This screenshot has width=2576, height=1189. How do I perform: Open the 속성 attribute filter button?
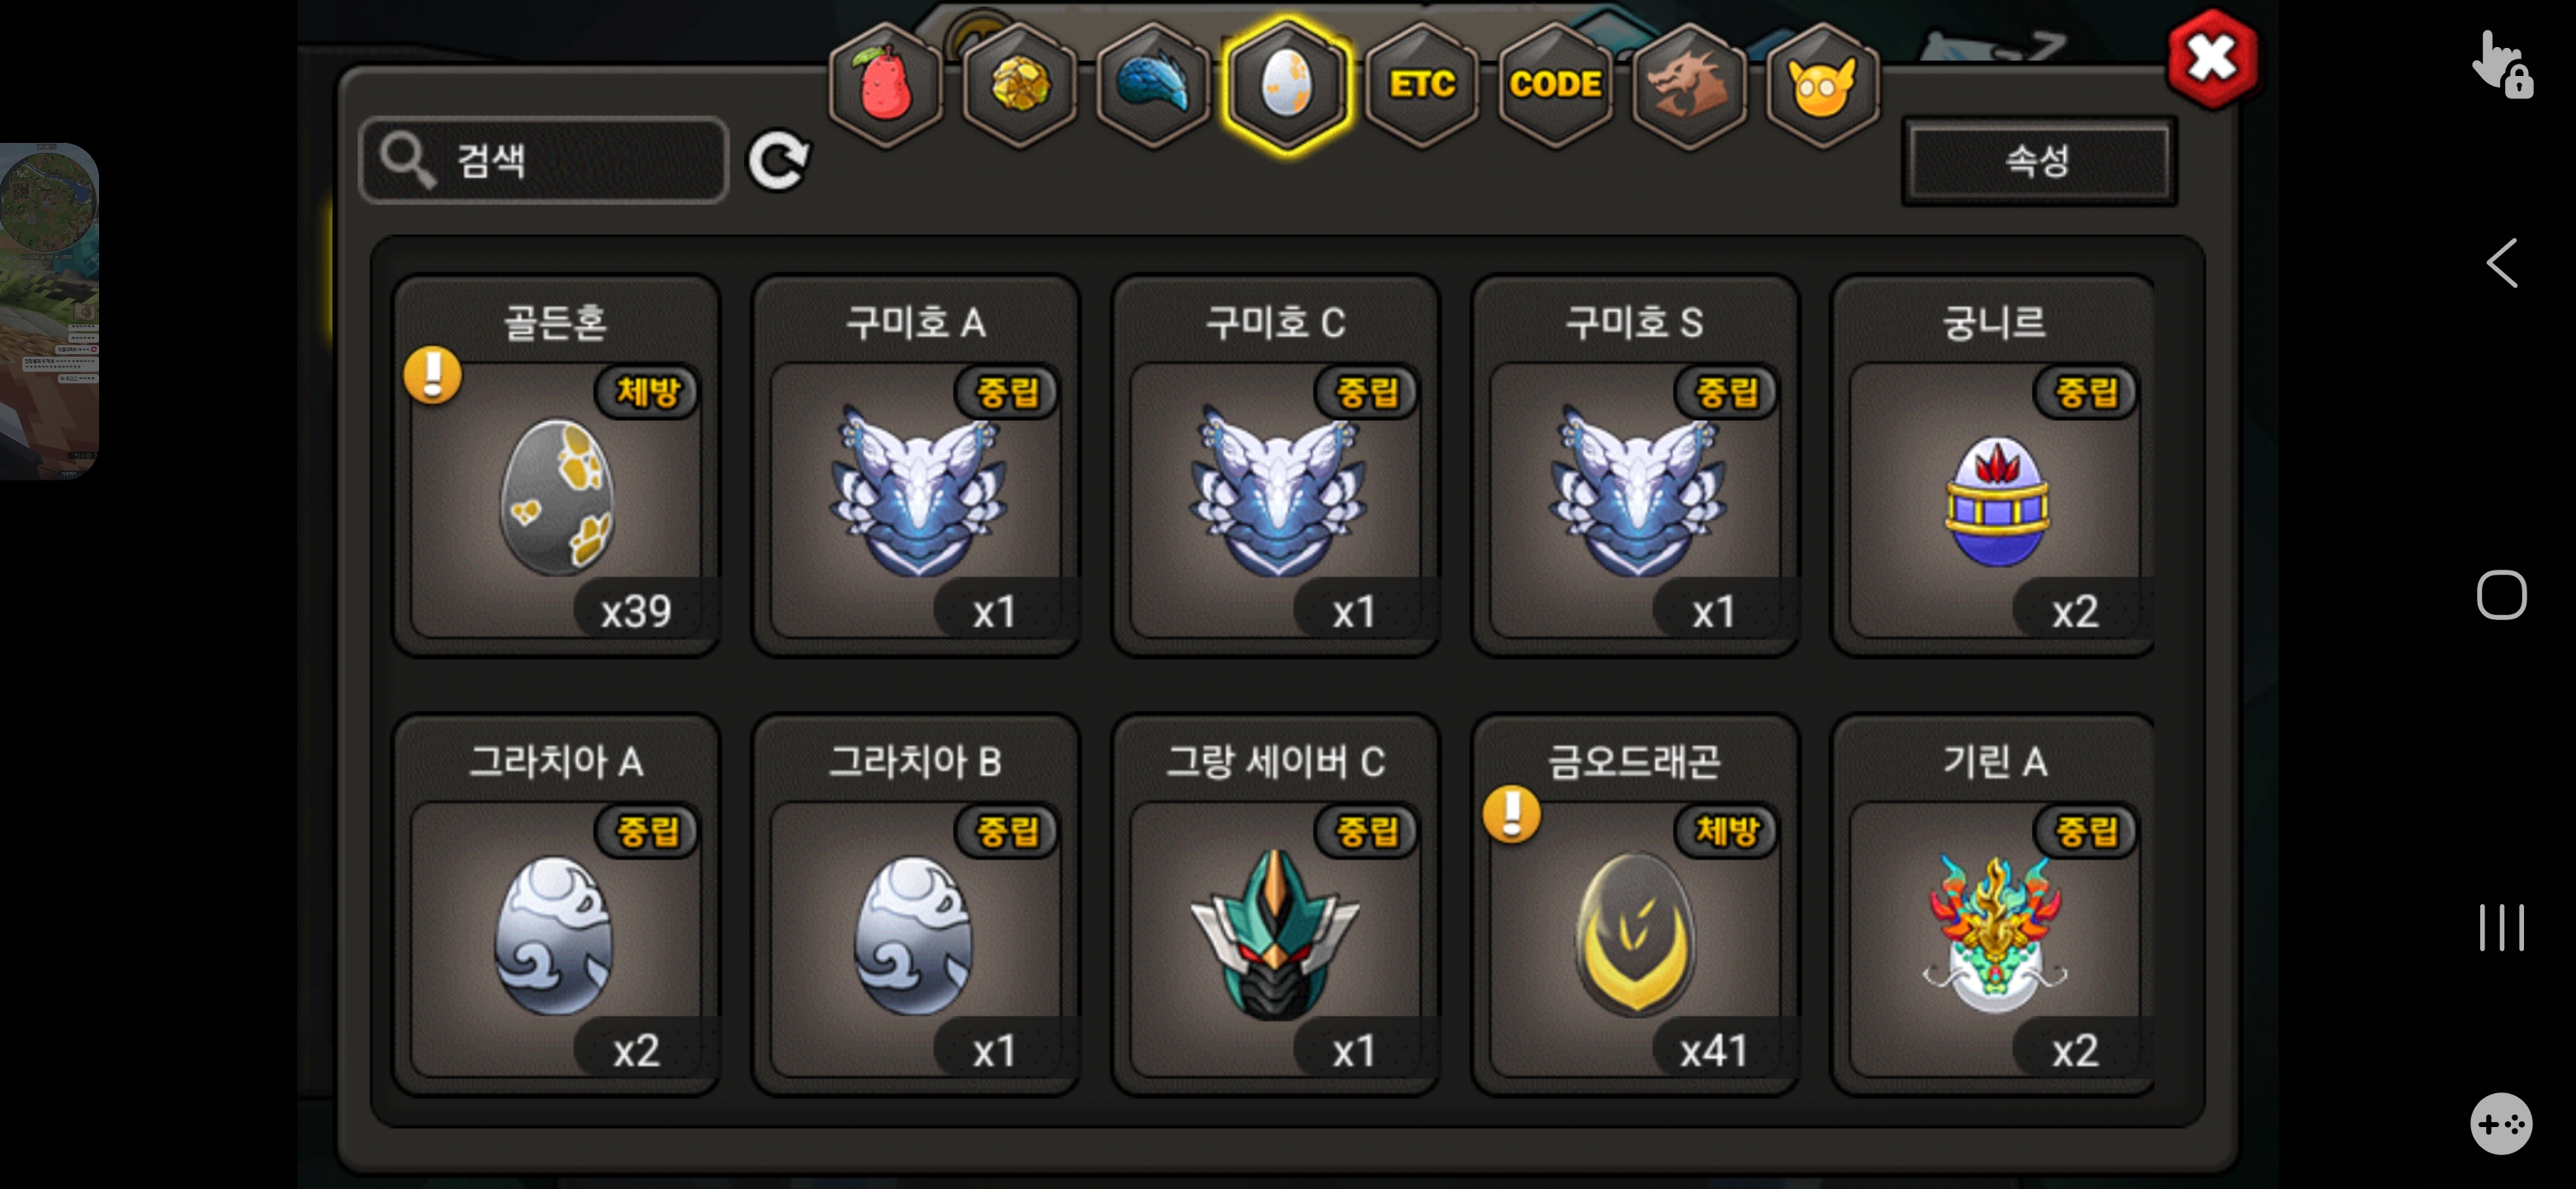click(x=2038, y=160)
